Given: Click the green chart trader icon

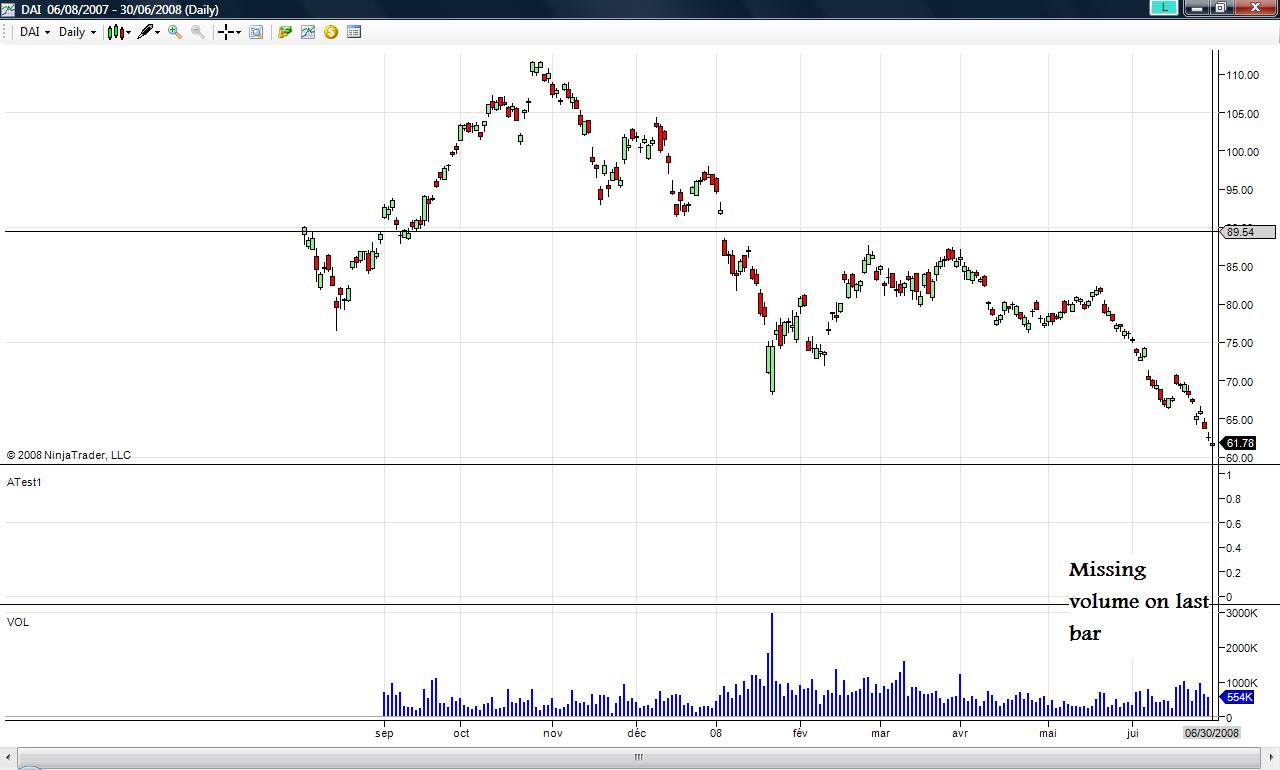Looking at the screenshot, I should [285, 32].
